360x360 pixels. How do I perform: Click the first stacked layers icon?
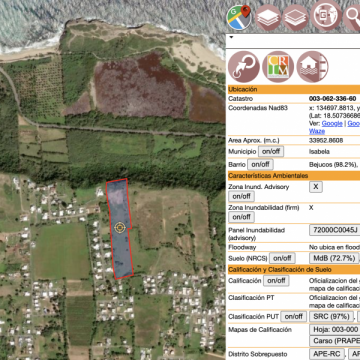point(268,18)
